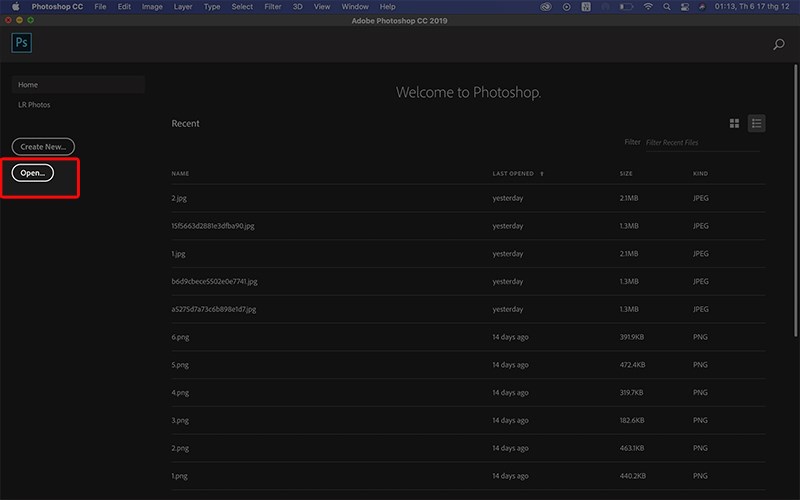The image size is (800, 500).
Task: Open the Photoshop CC application menu
Action: (x=57, y=7)
